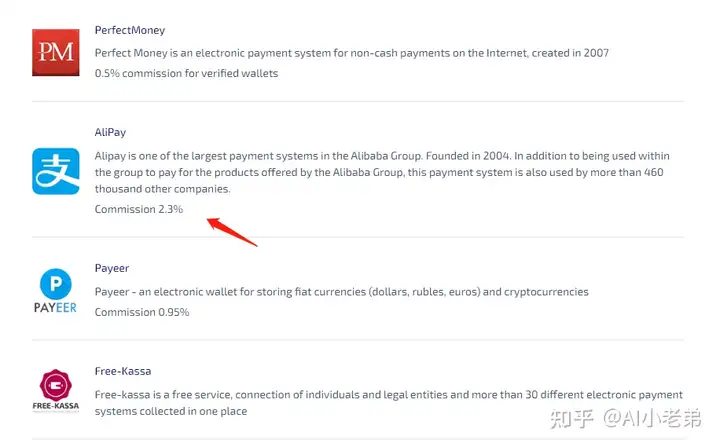Viewport: 720px width, 447px height.
Task: Click the red PerfectMoney PM logo
Action: 56,52
